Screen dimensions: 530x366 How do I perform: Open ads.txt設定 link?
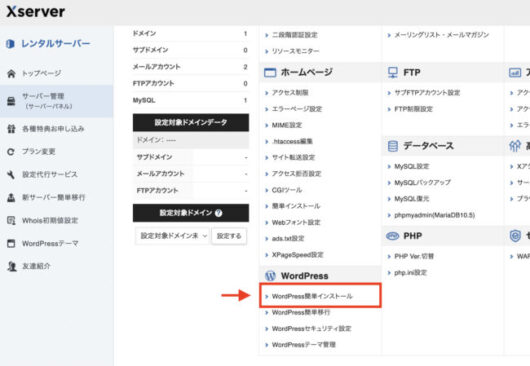point(288,239)
